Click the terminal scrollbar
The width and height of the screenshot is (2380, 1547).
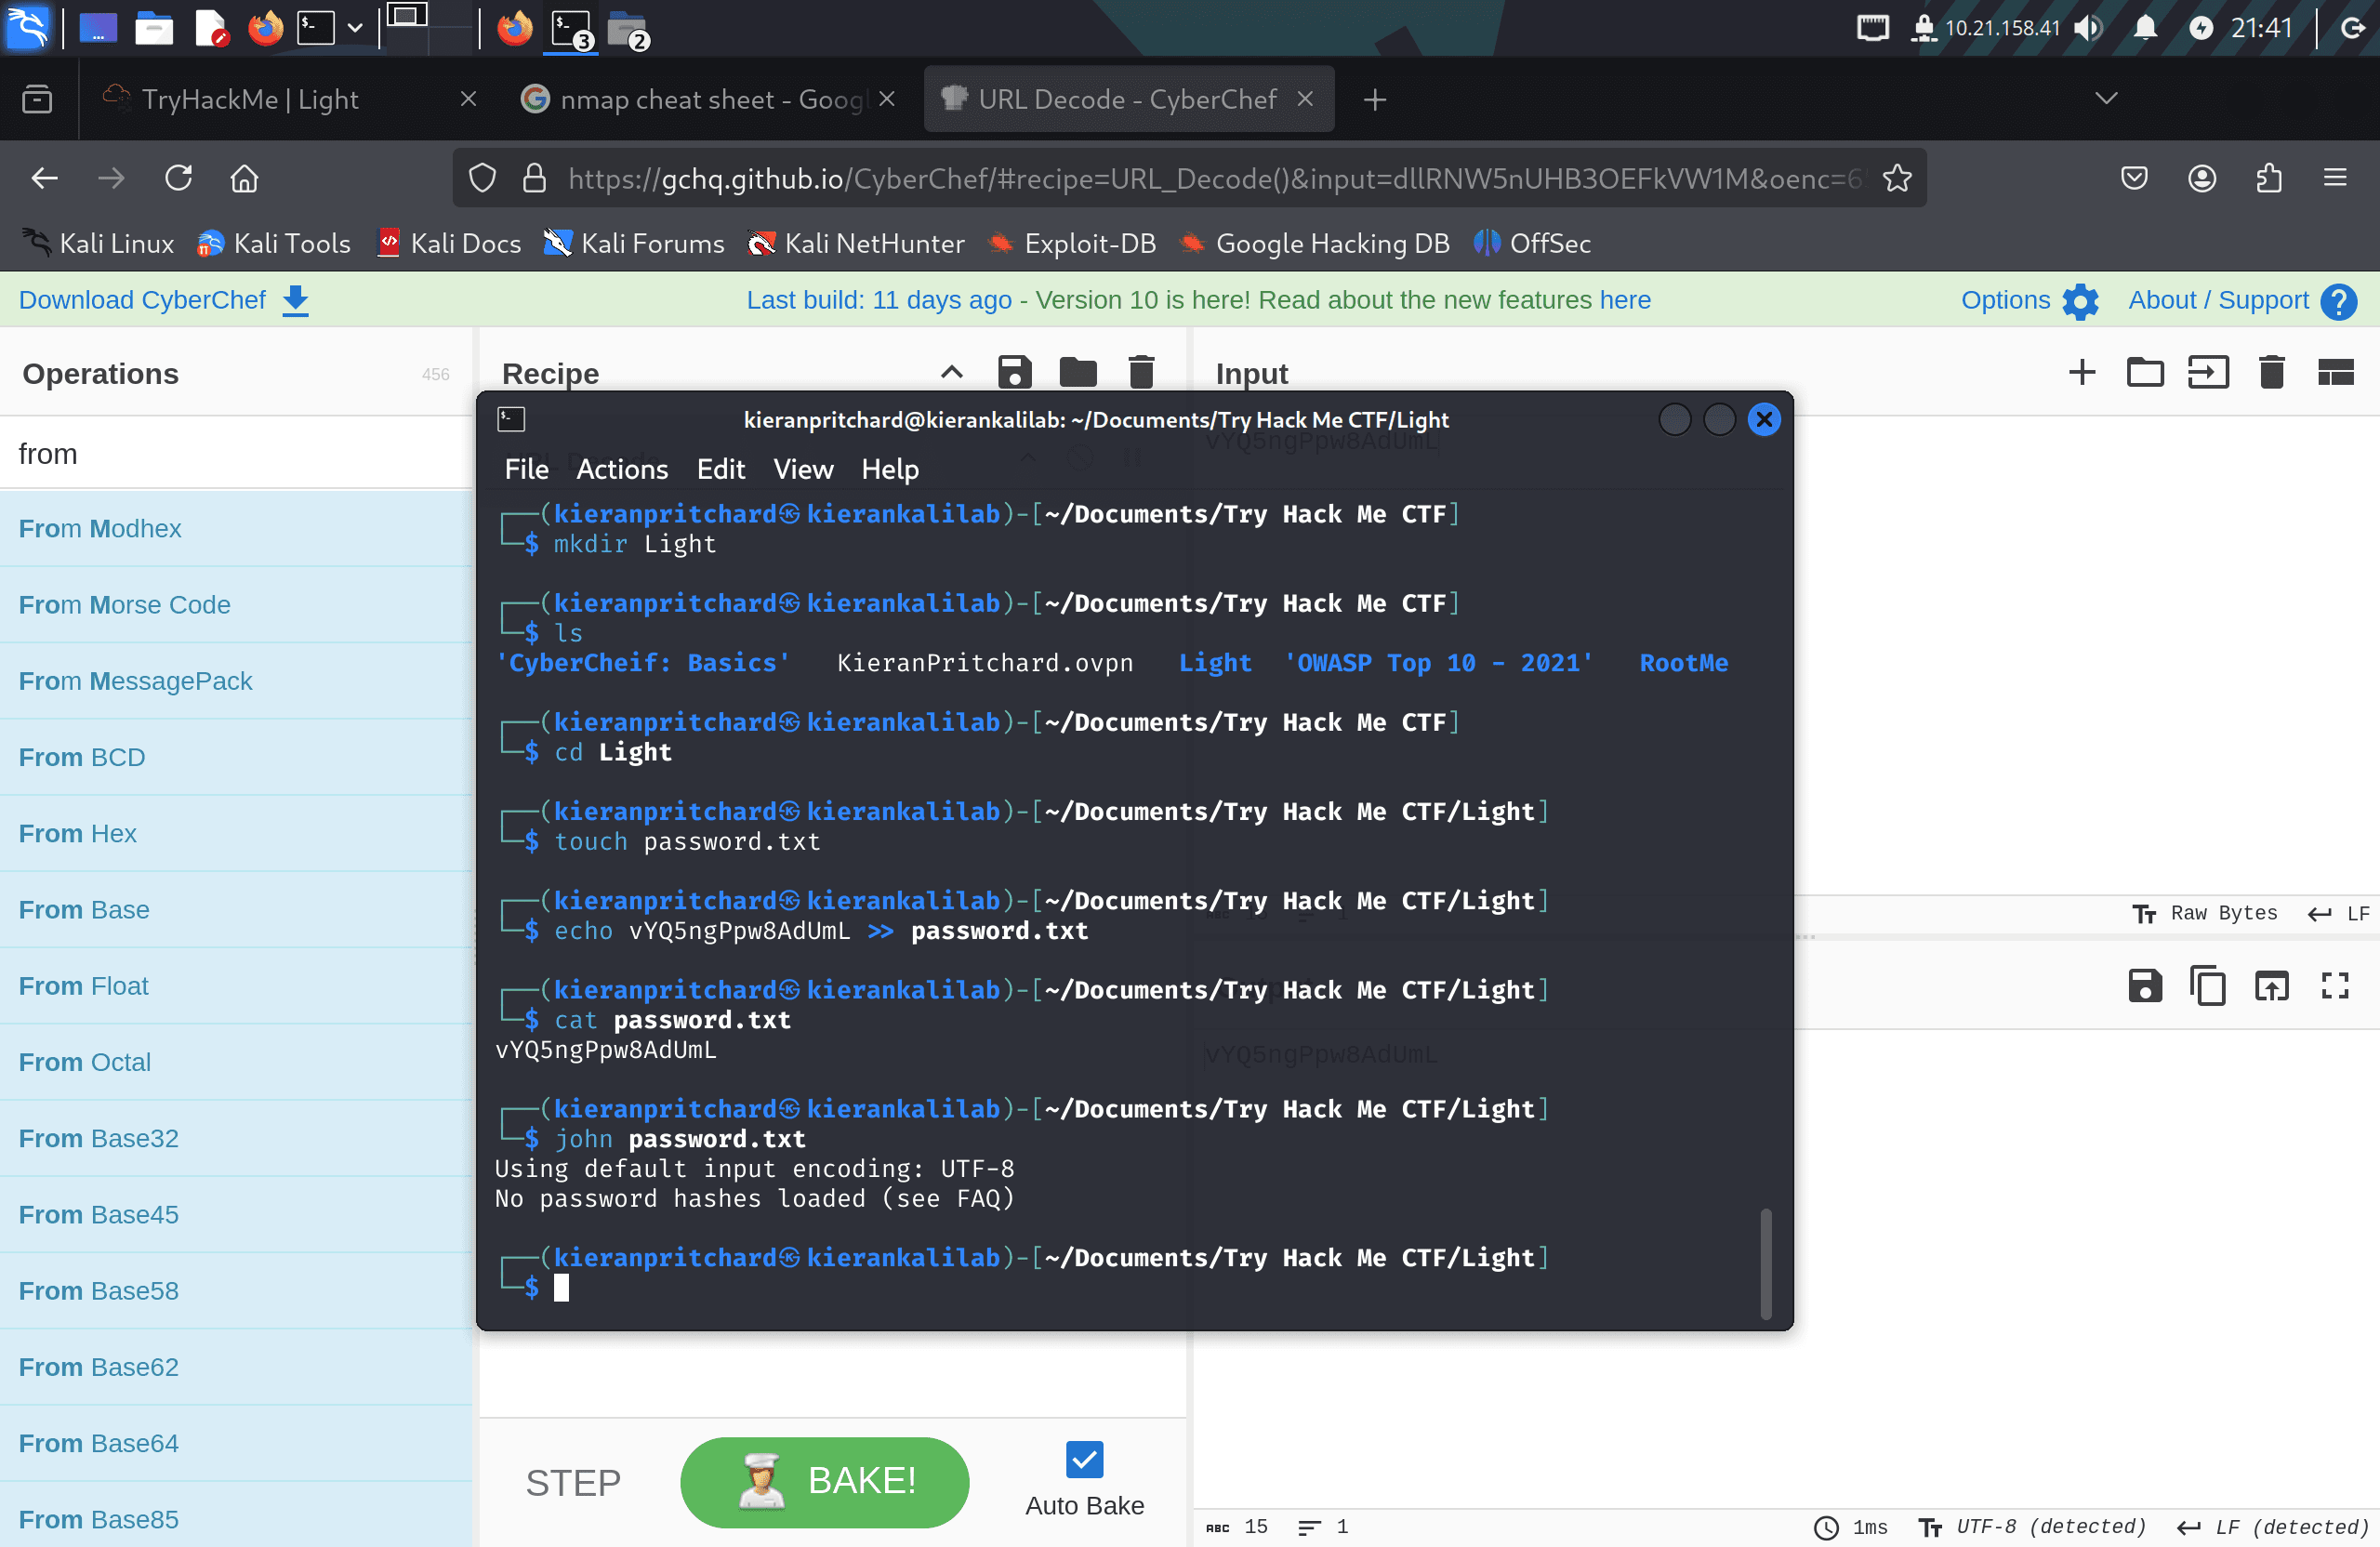[1765, 1263]
